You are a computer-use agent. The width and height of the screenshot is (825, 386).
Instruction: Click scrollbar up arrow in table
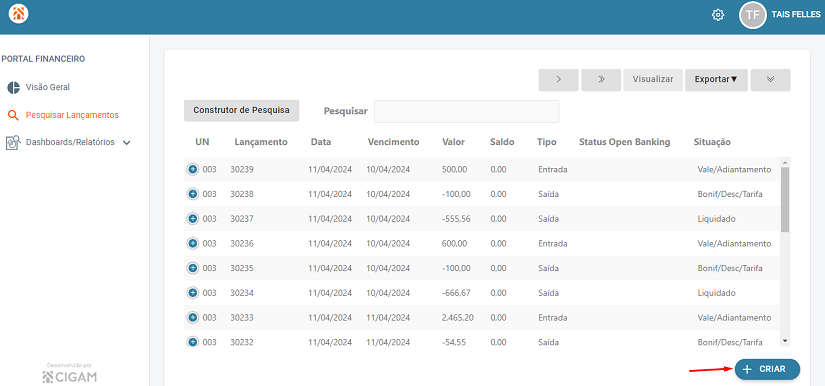point(786,162)
